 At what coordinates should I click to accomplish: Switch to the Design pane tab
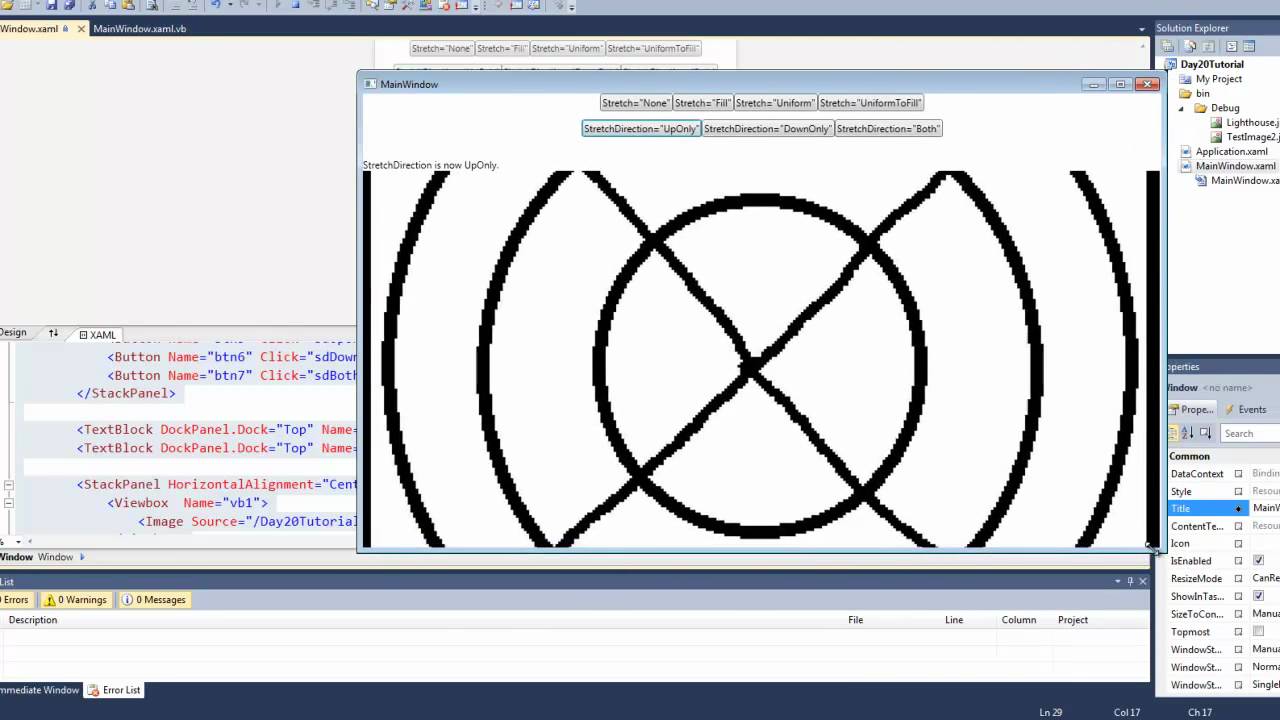click(13, 333)
